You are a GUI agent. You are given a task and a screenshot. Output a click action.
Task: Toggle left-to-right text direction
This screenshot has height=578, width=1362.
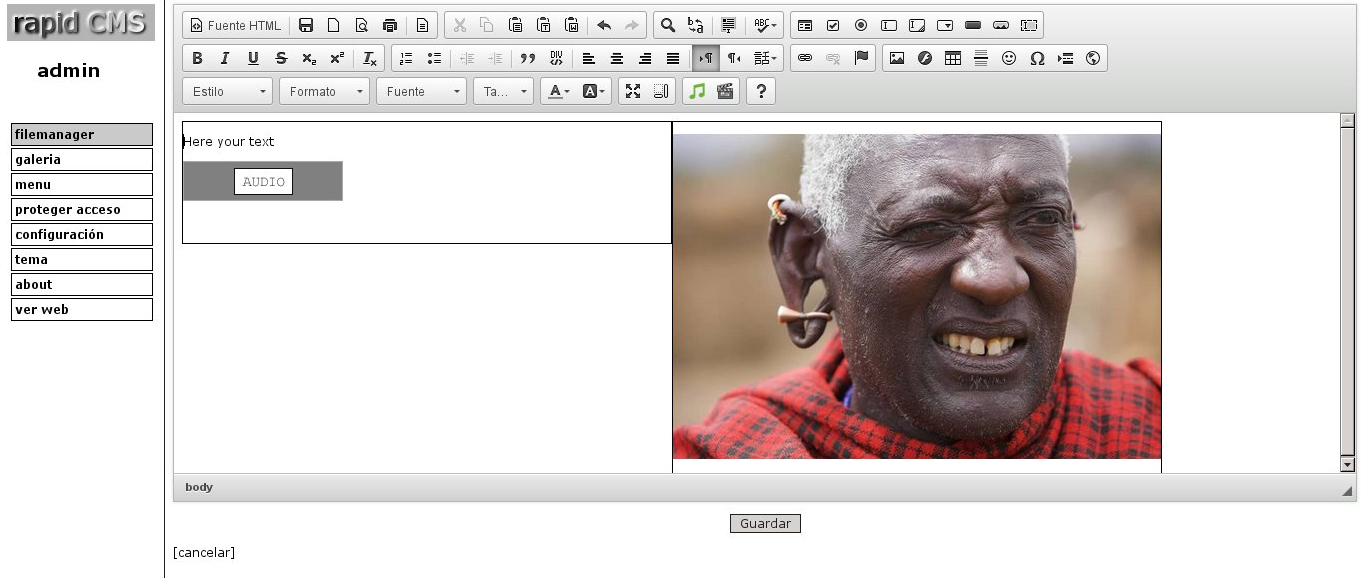[705, 58]
